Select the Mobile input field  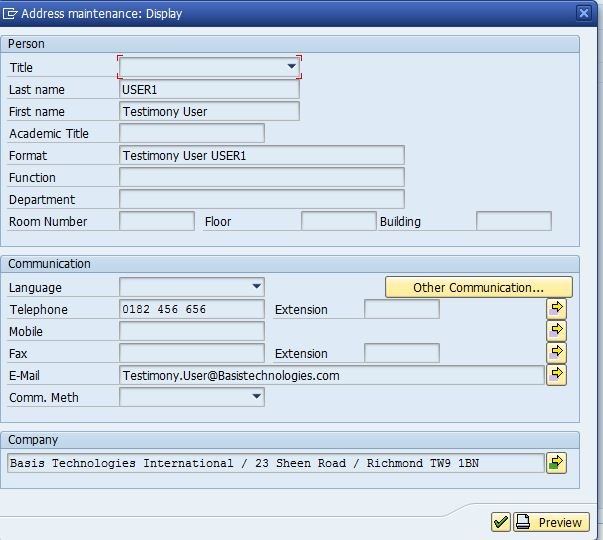[x=192, y=331]
